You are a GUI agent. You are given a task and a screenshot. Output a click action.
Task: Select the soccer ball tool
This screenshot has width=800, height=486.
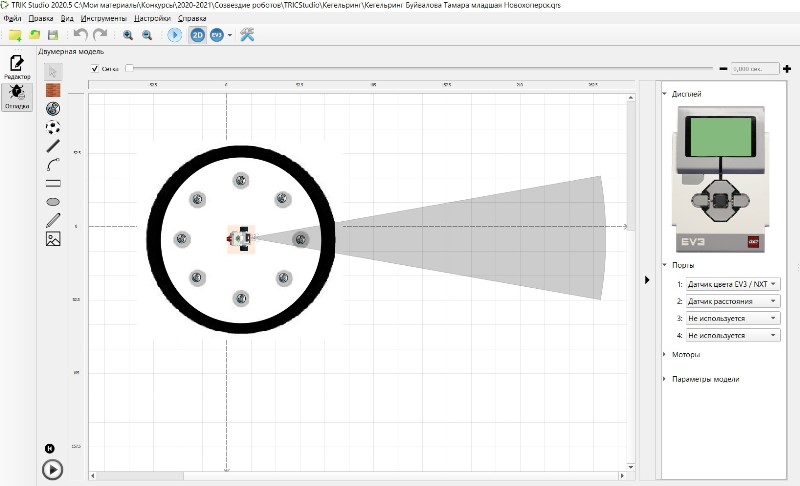(x=53, y=126)
